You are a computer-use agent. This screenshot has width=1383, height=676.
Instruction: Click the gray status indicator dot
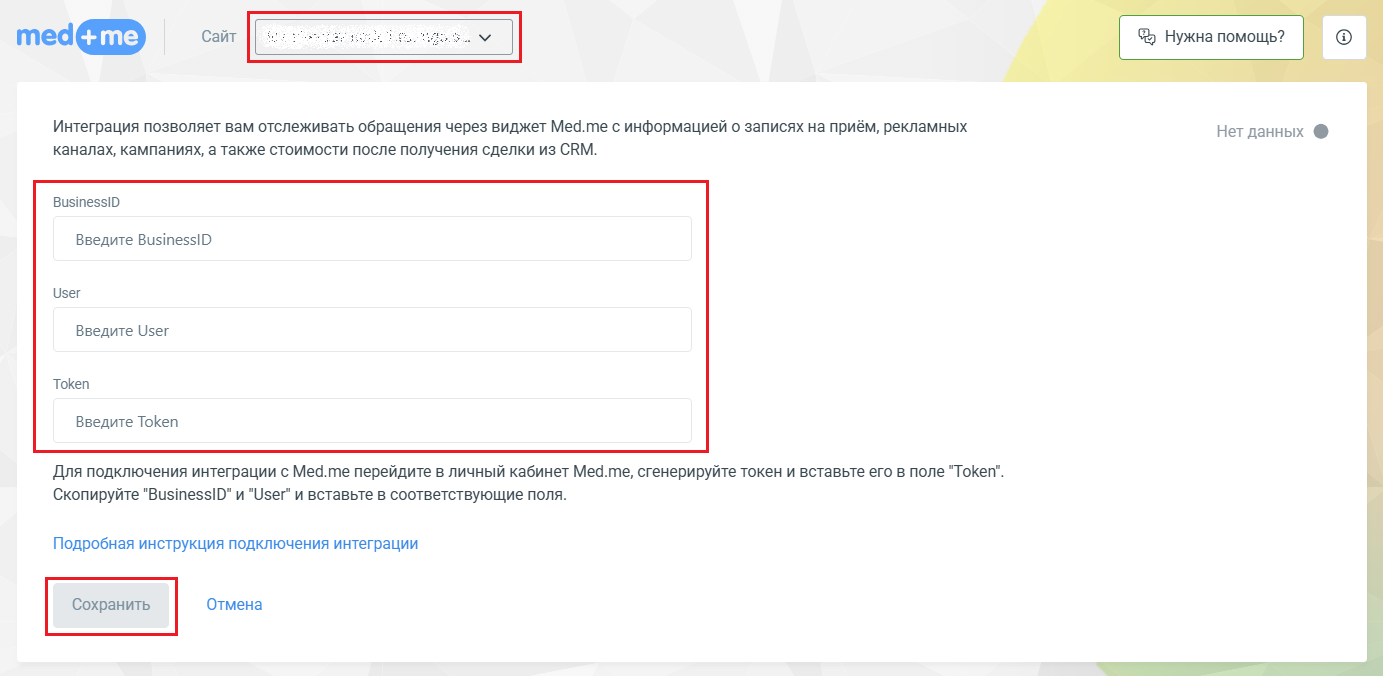click(x=1321, y=131)
